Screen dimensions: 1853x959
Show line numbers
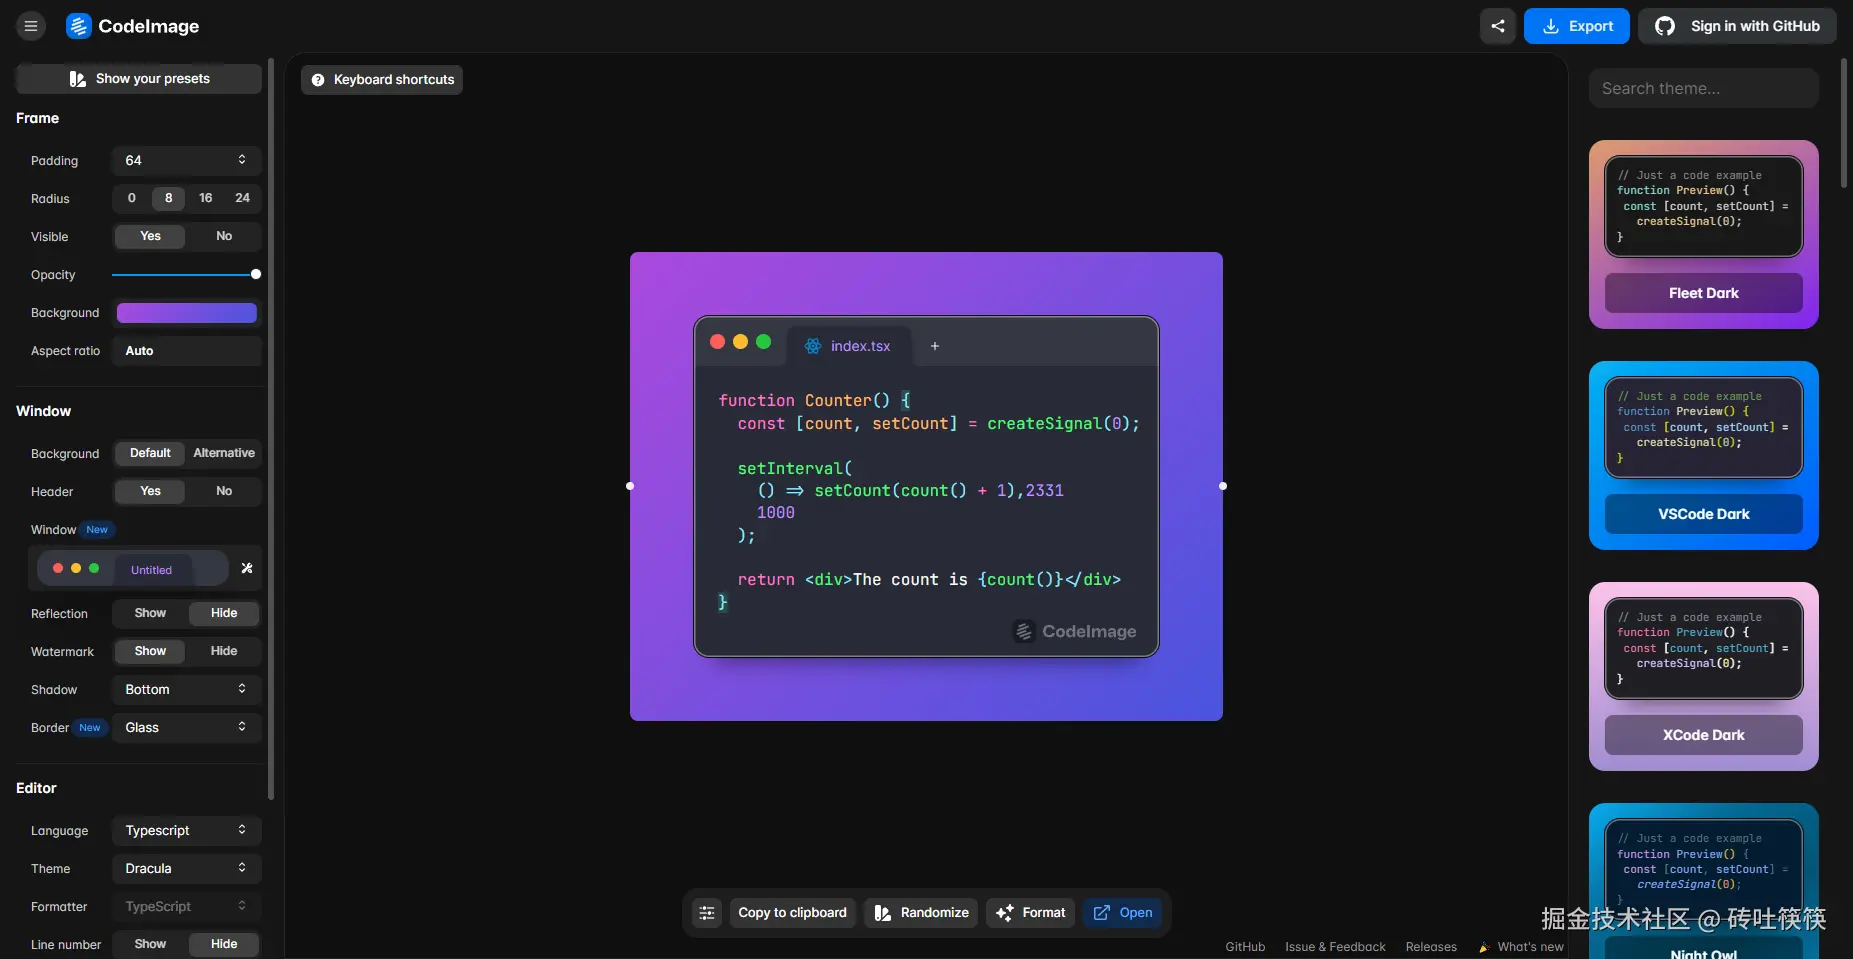pos(150,944)
